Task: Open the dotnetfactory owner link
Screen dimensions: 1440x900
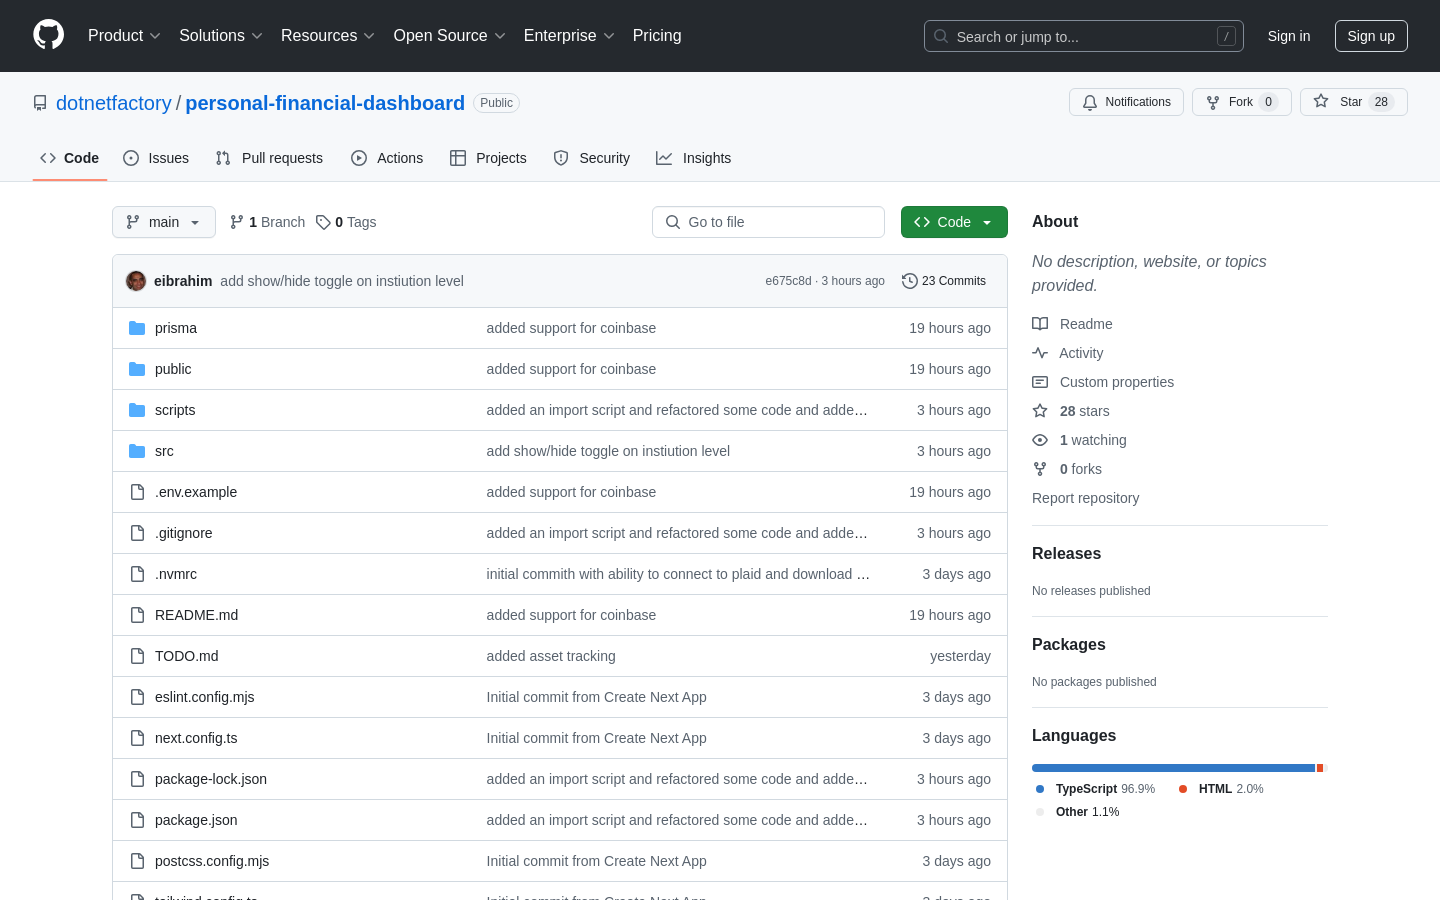Action: (x=114, y=103)
